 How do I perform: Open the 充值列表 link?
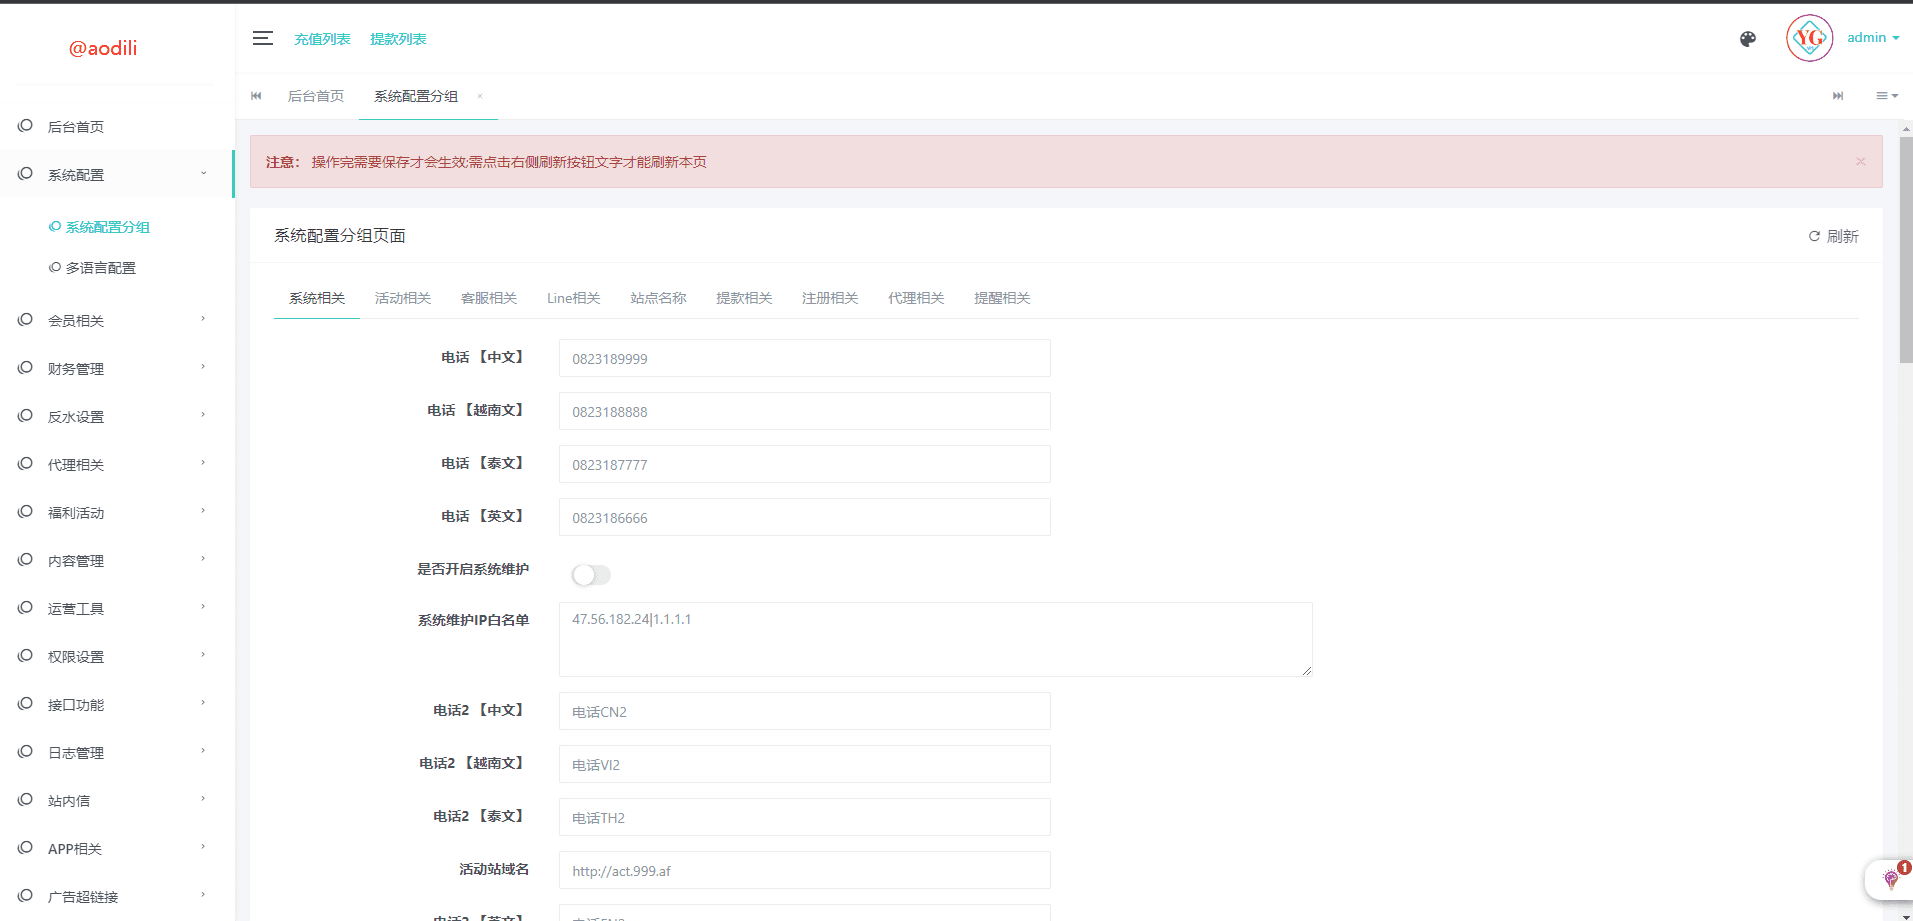pyautogui.click(x=322, y=39)
